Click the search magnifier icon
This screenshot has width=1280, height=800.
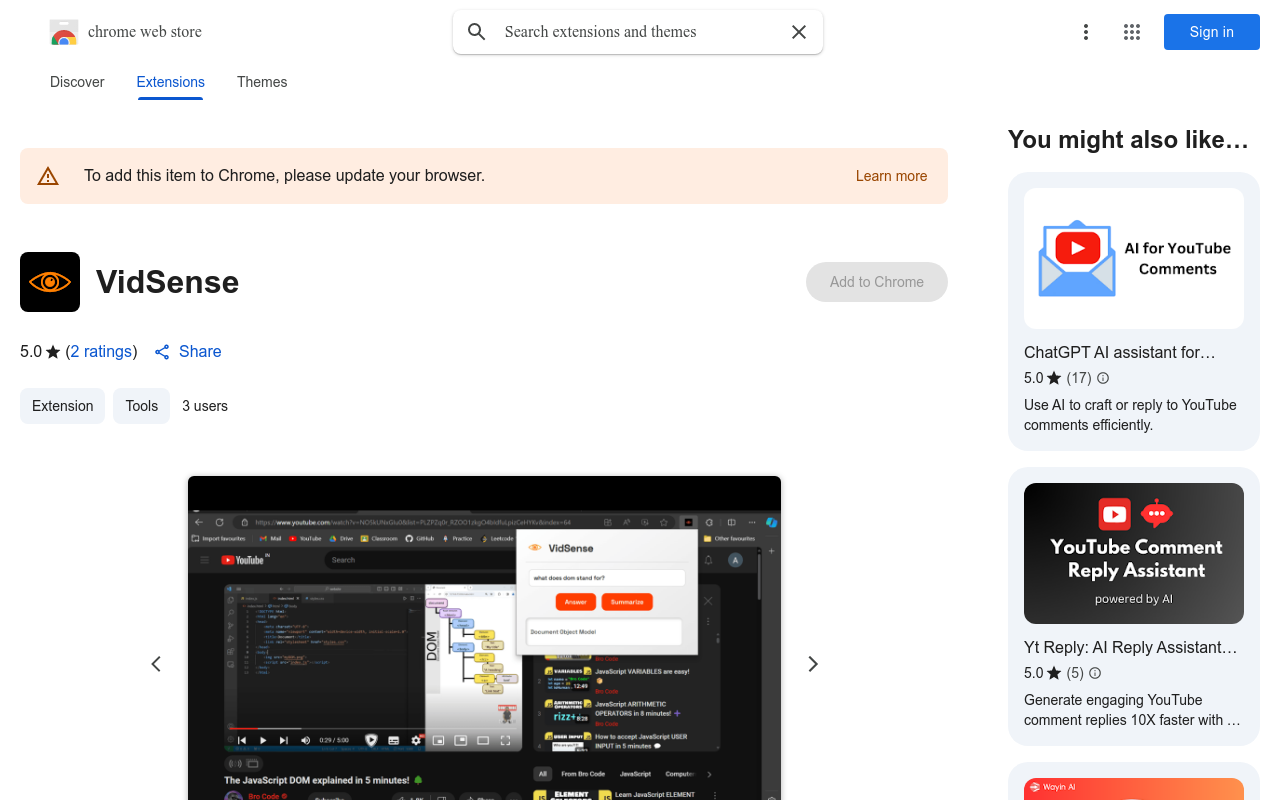(477, 32)
